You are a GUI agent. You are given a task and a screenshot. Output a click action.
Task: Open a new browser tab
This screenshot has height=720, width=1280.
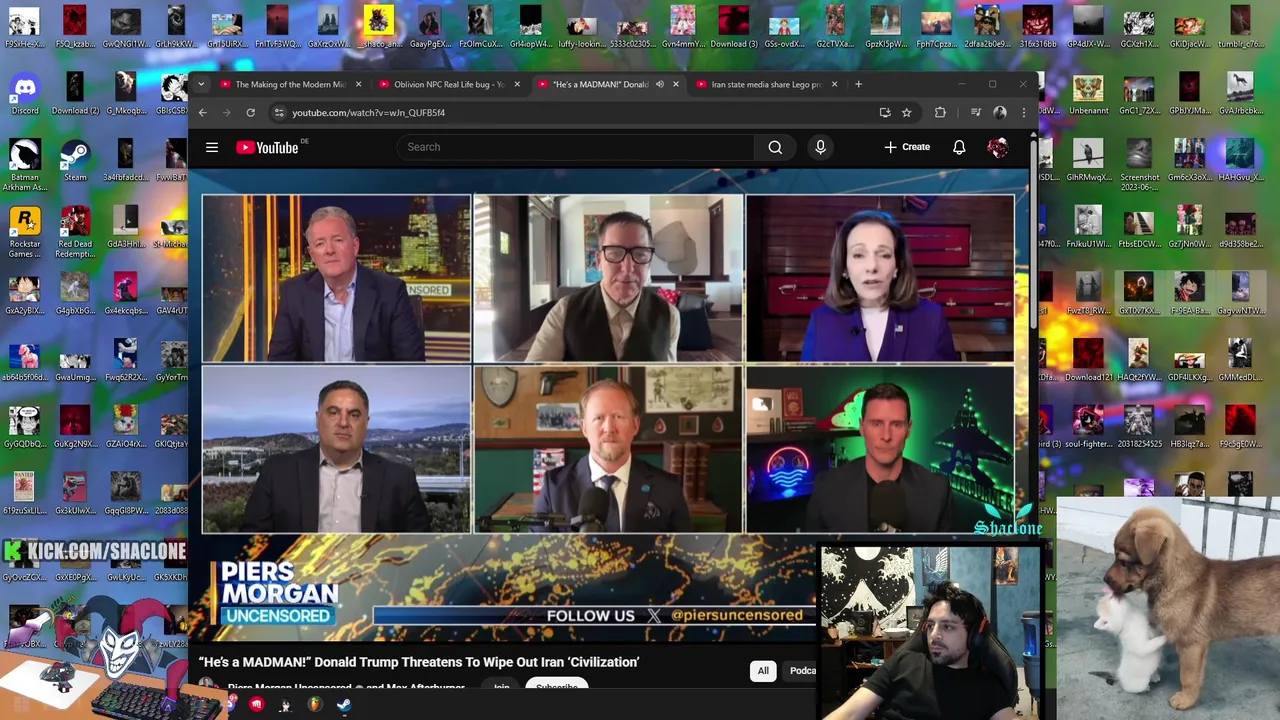[x=858, y=85]
